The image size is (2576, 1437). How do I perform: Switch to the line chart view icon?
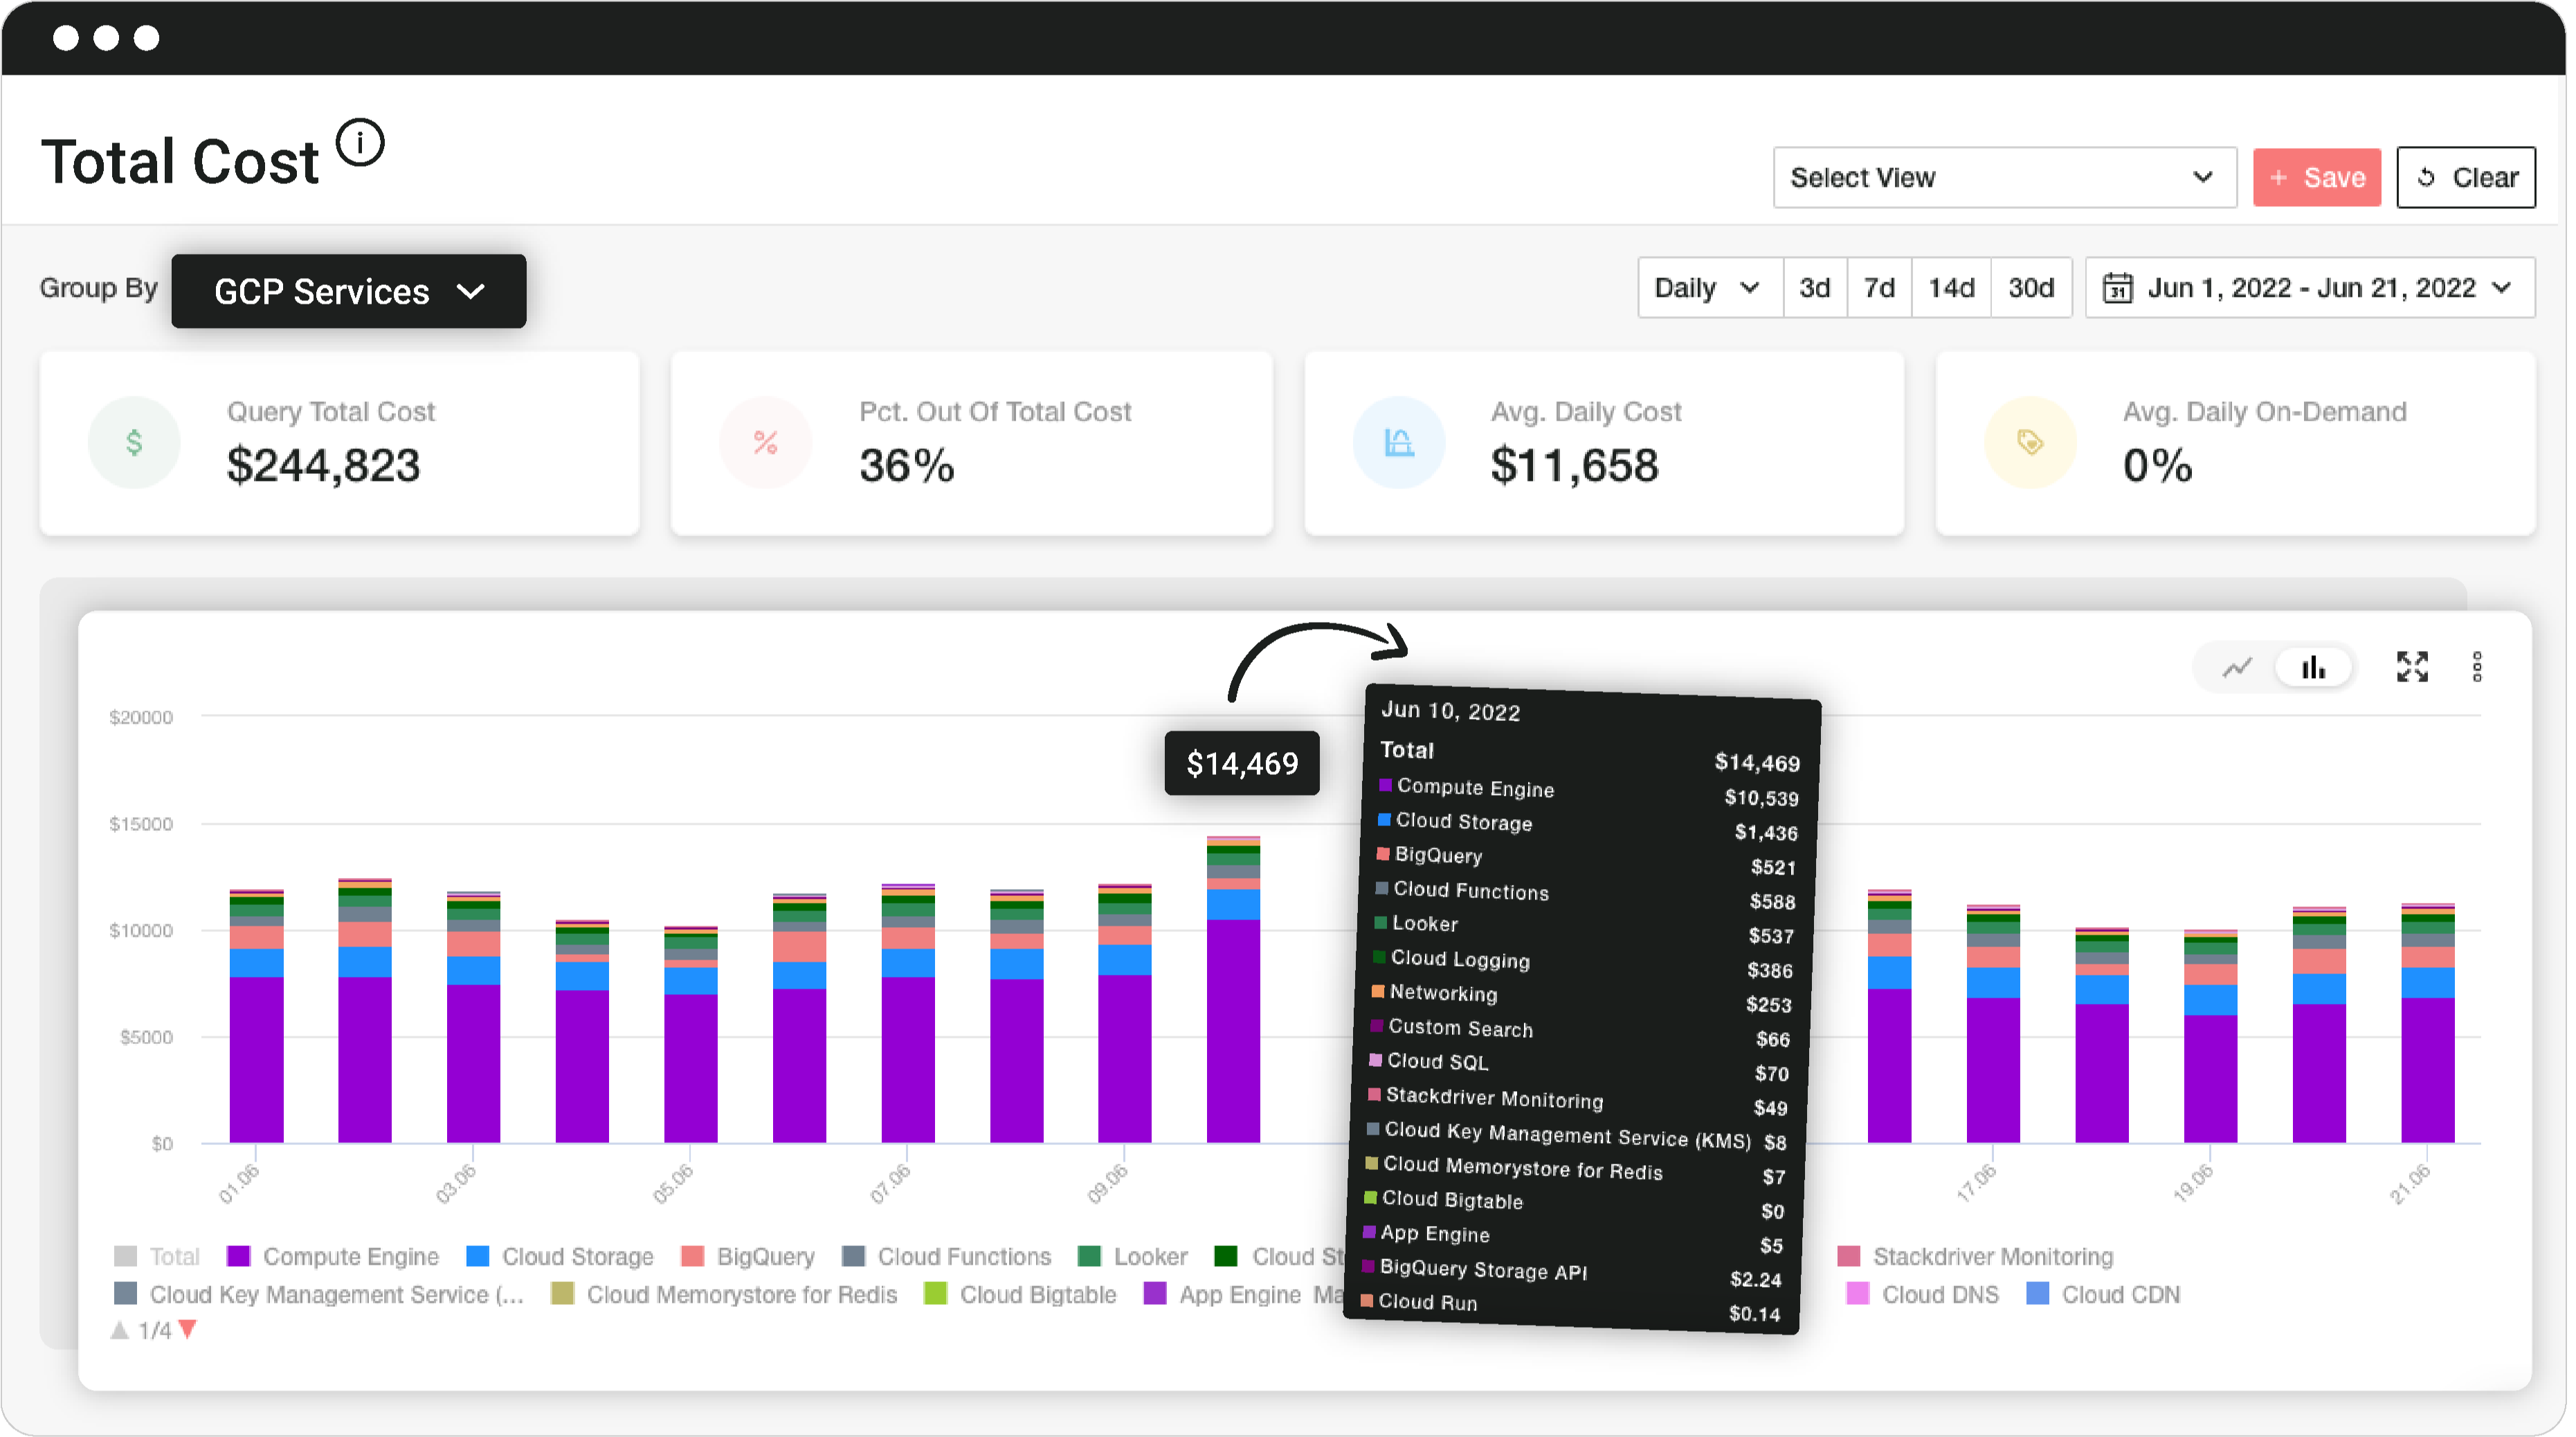(x=2238, y=667)
